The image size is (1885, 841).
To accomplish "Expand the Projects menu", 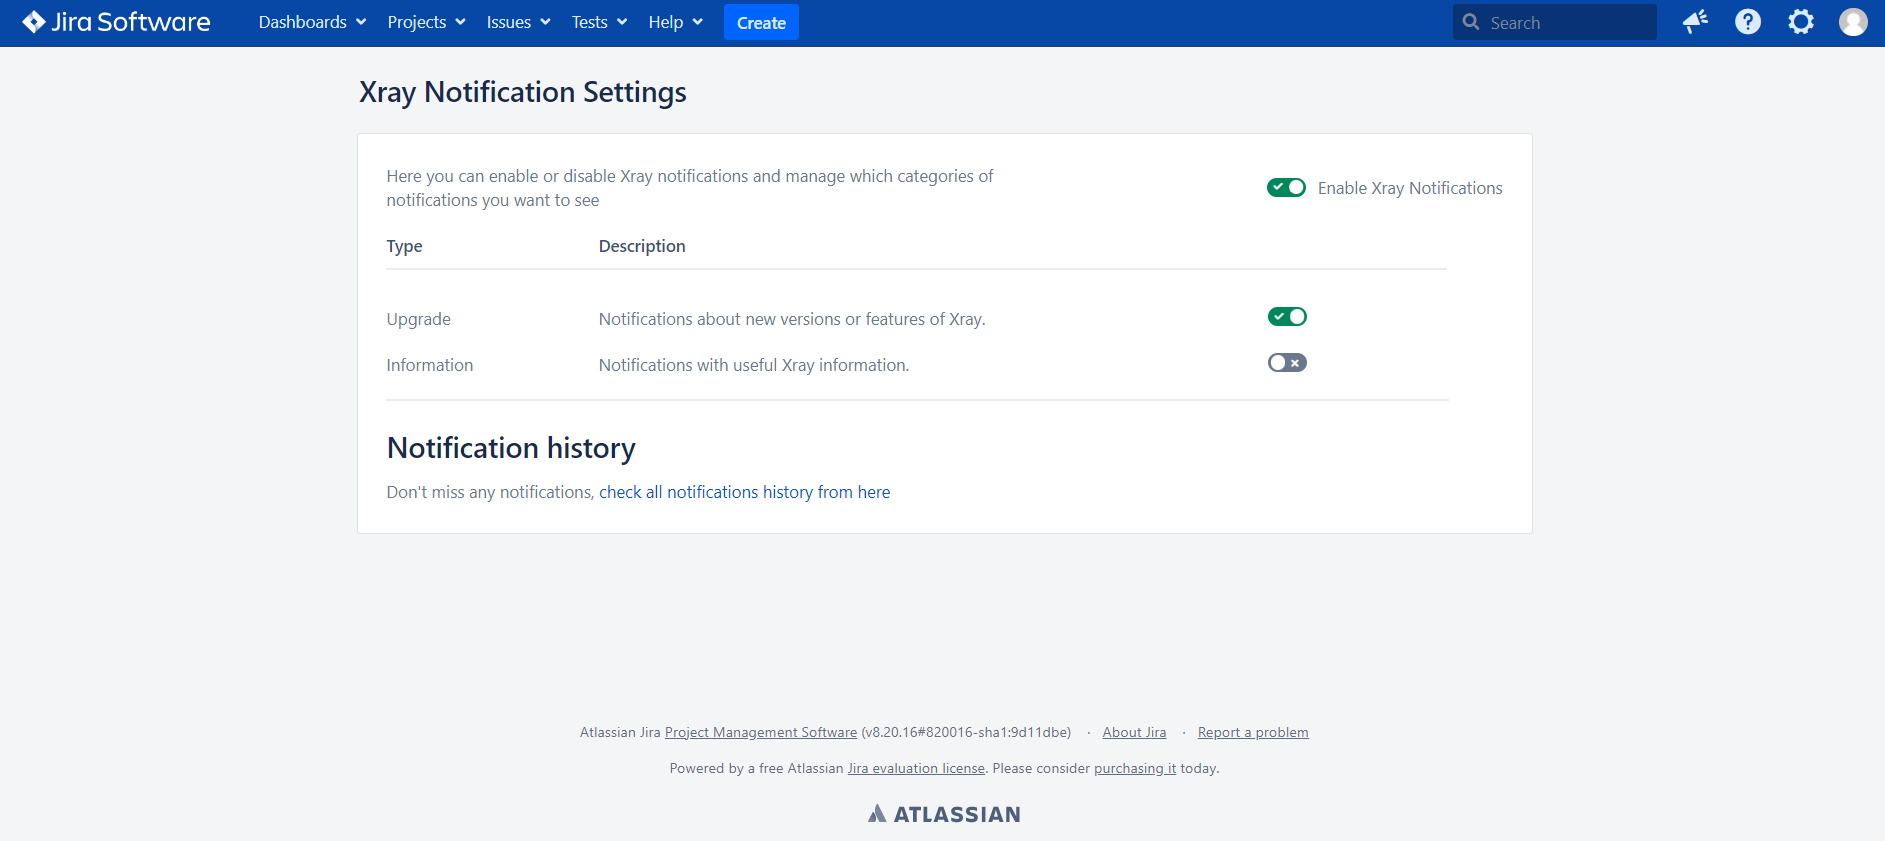I will coord(426,22).
